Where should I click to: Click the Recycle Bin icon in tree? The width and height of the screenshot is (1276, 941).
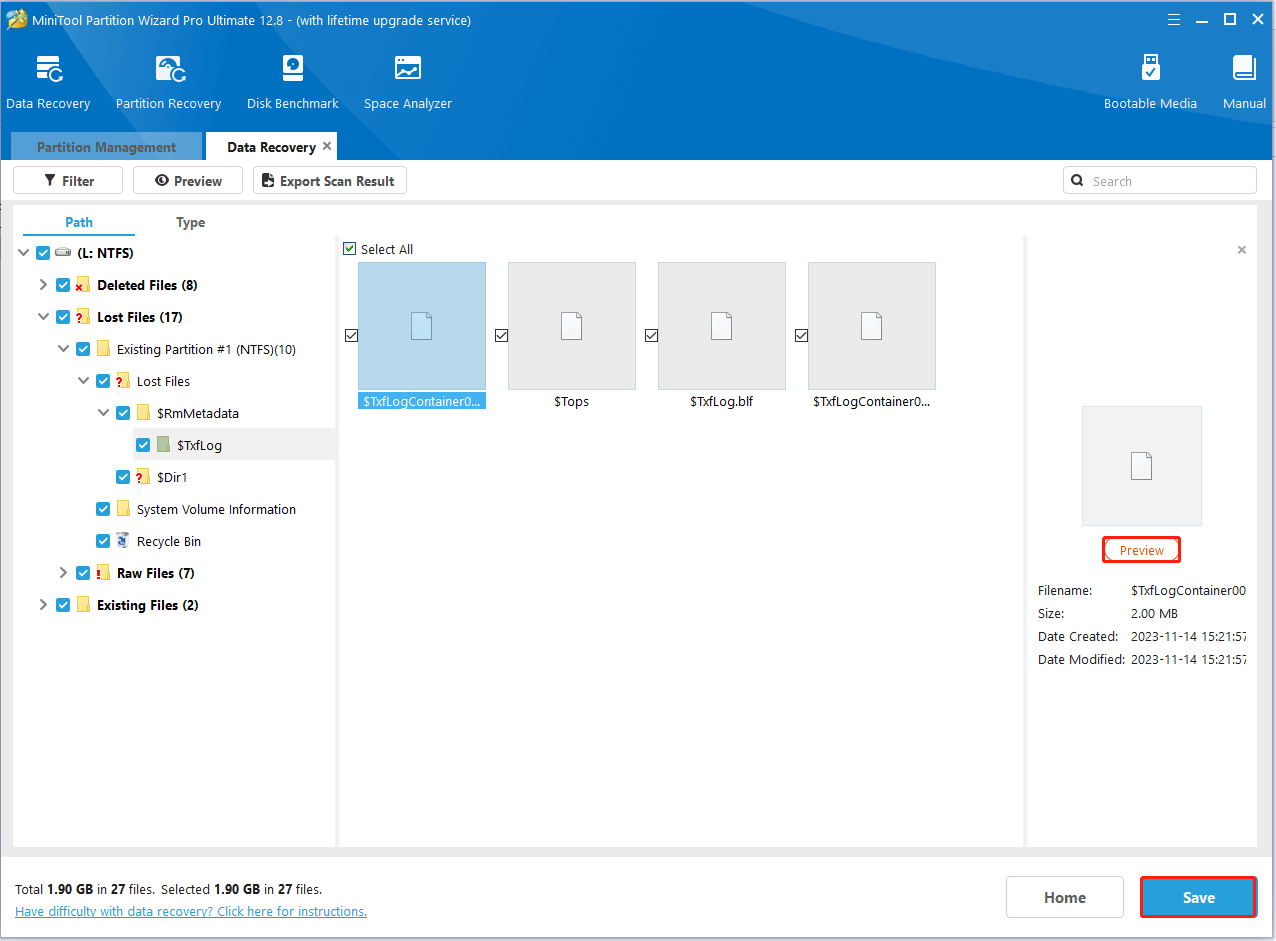coord(123,541)
